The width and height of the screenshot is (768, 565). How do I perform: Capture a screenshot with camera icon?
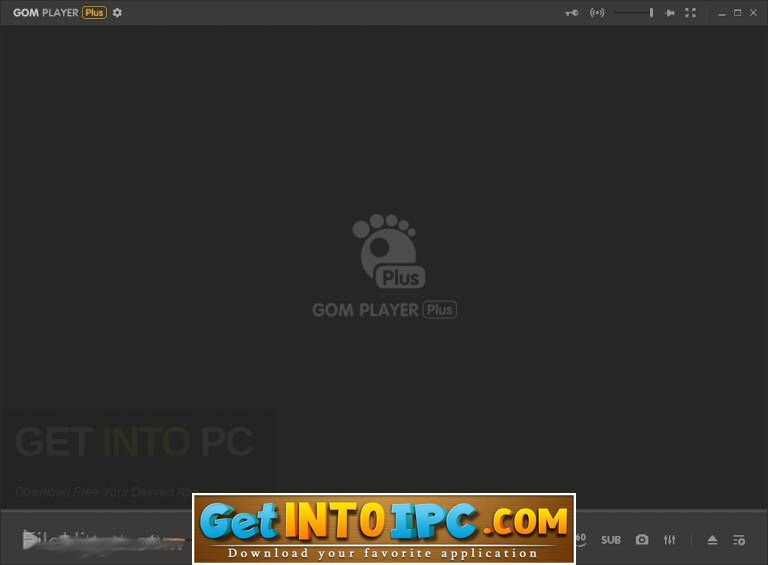pyautogui.click(x=642, y=540)
